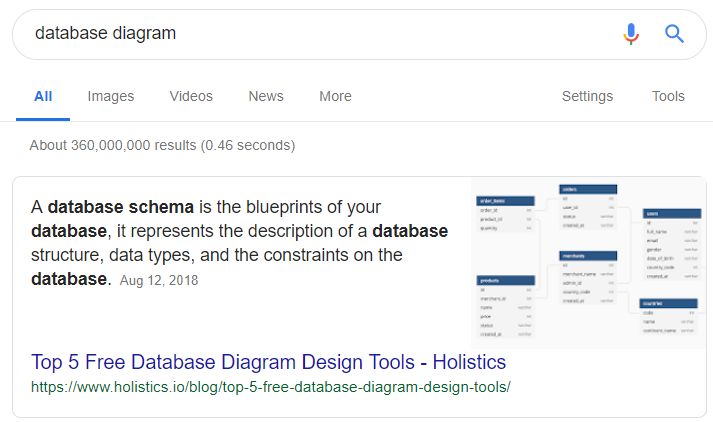Open 'Top 5 Free Database Diagram Design Tools' link

coord(268,362)
